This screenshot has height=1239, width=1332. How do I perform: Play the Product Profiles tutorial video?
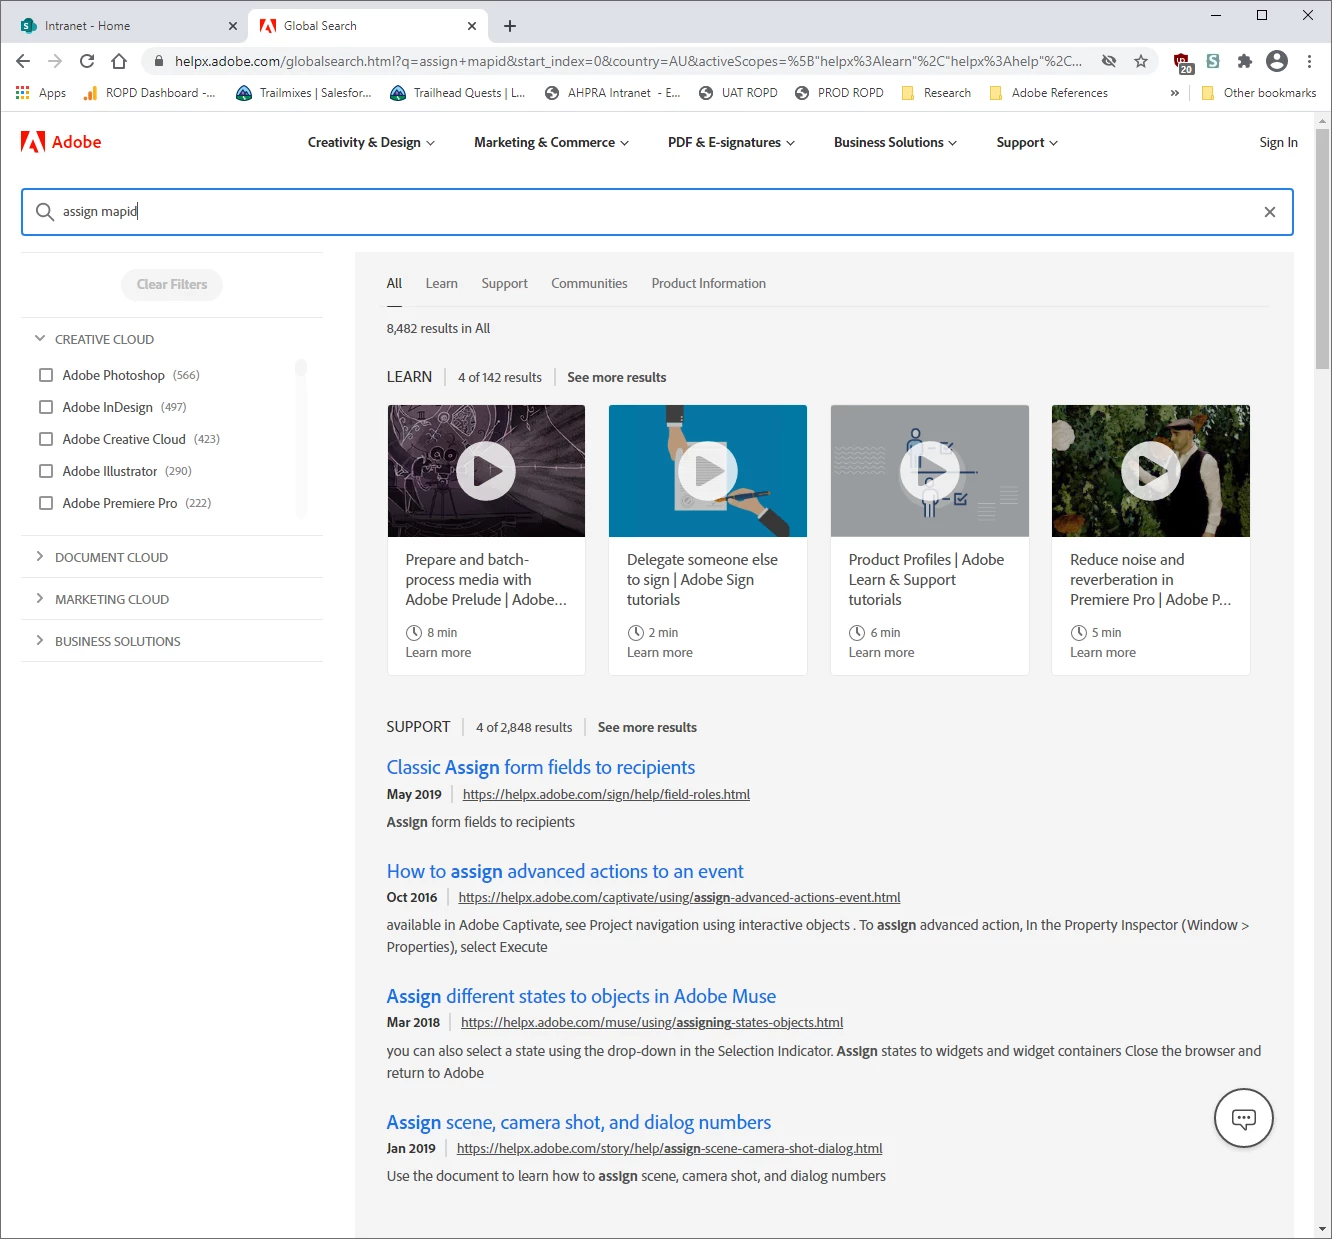point(930,471)
